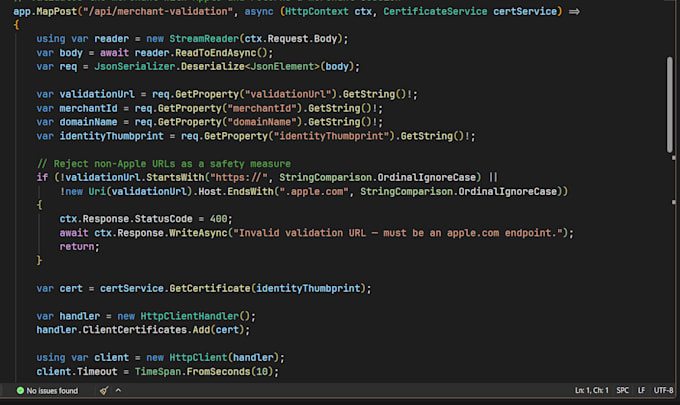
Task: Click the Uri class name
Action: [97, 191]
